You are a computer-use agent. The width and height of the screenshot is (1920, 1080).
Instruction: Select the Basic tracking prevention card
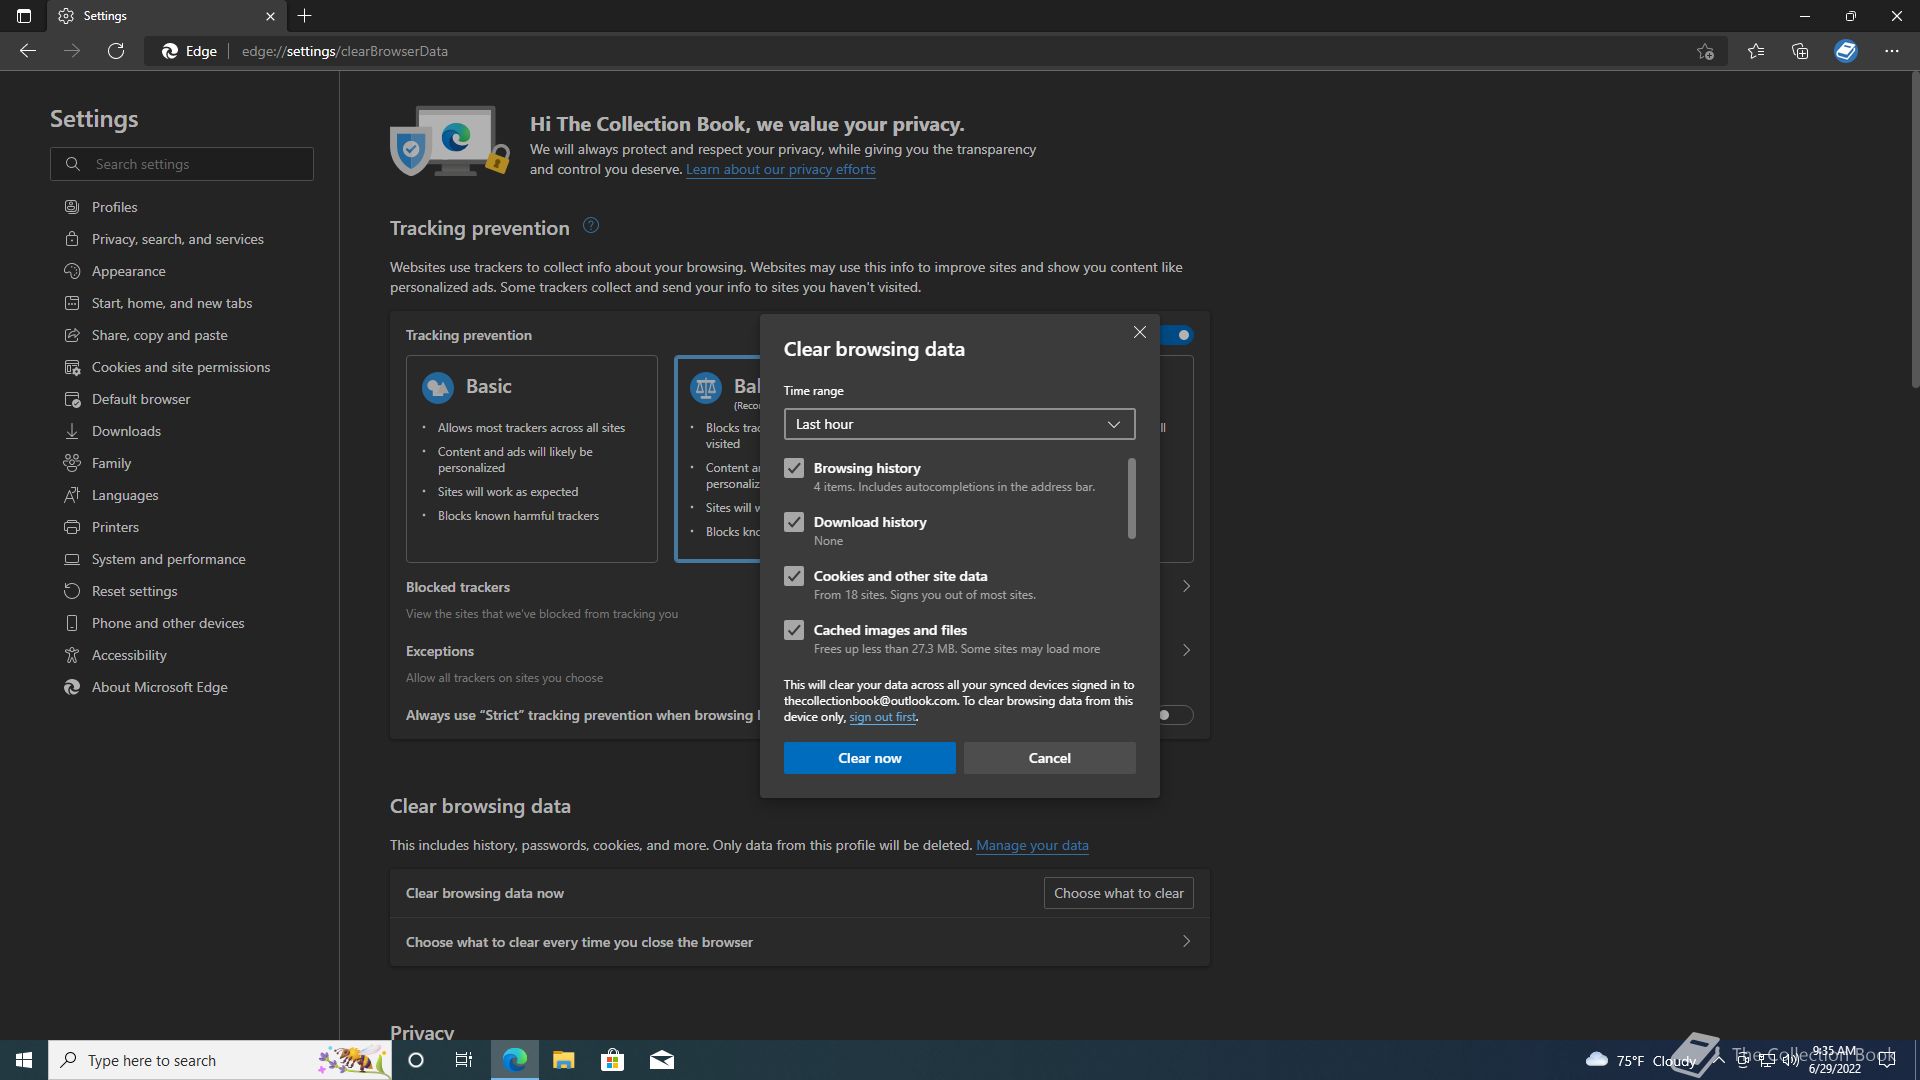[x=532, y=459]
